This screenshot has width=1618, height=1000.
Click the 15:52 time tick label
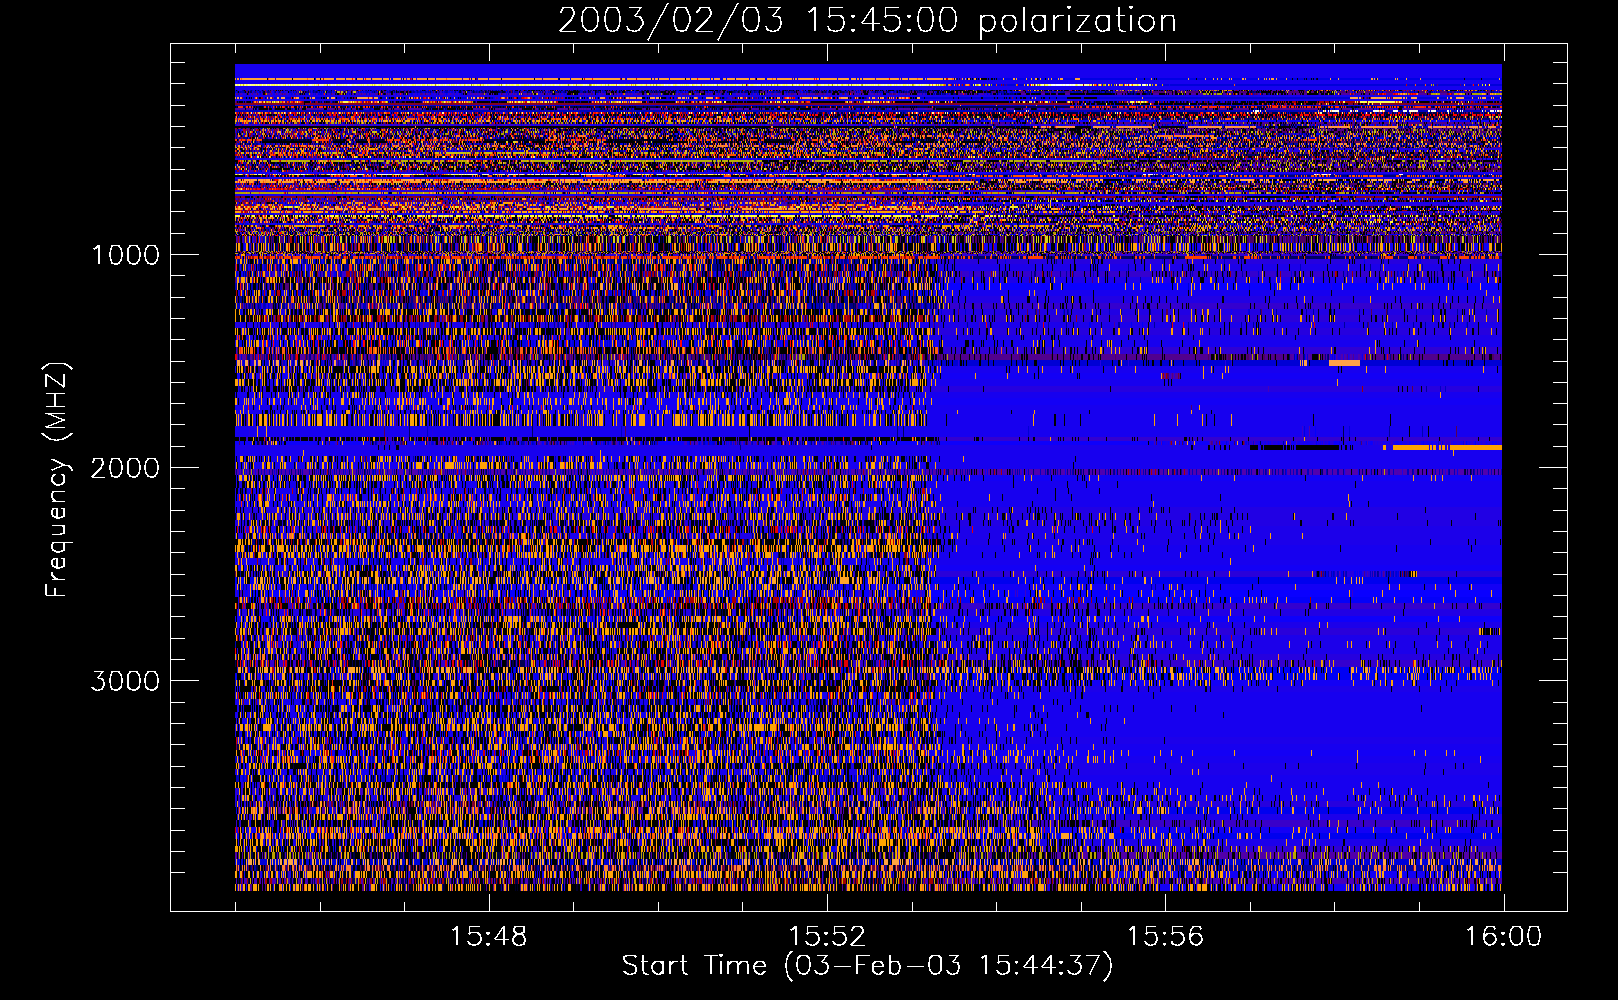[x=827, y=937]
